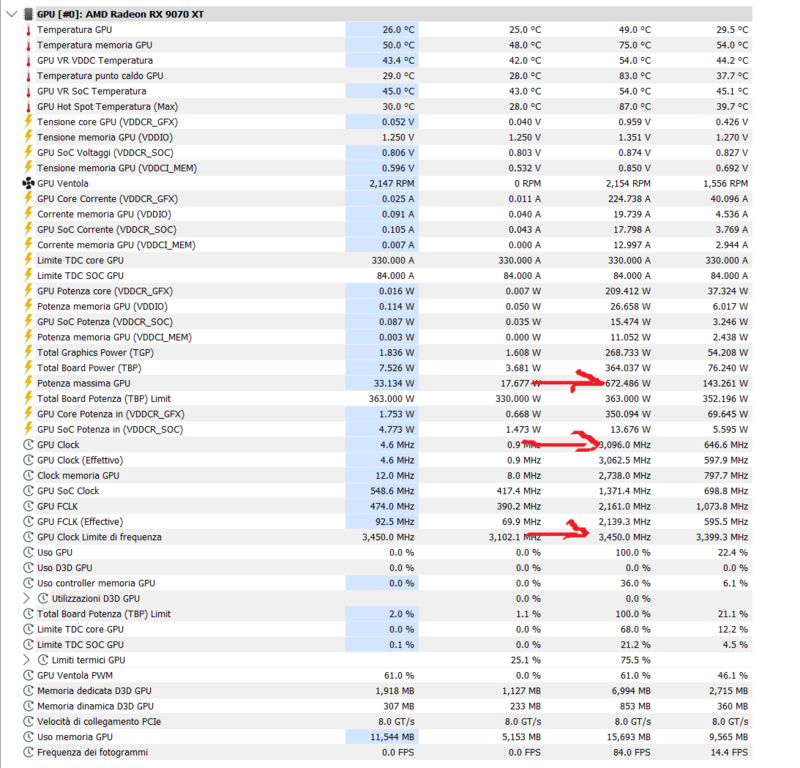Click the average value 1,556 RPM
Image resolution: width=800 pixels, height=768 pixels.
point(726,183)
